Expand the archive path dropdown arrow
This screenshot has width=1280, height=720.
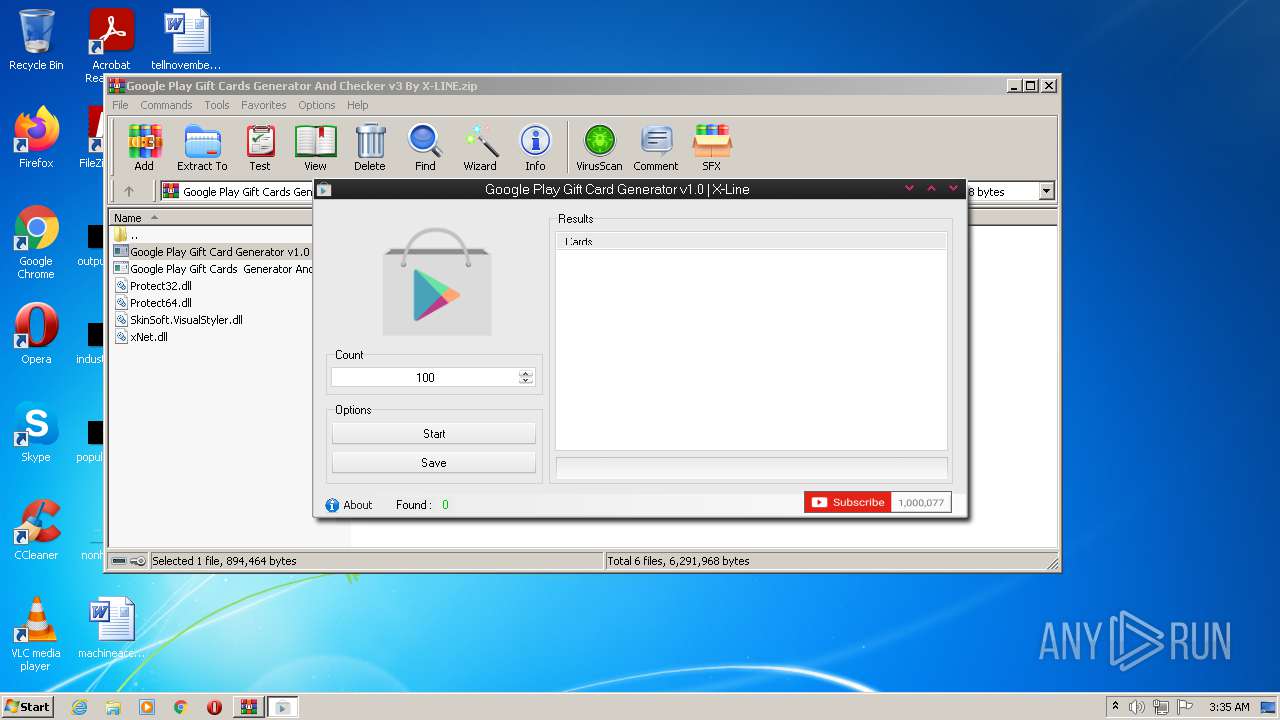coord(1046,191)
